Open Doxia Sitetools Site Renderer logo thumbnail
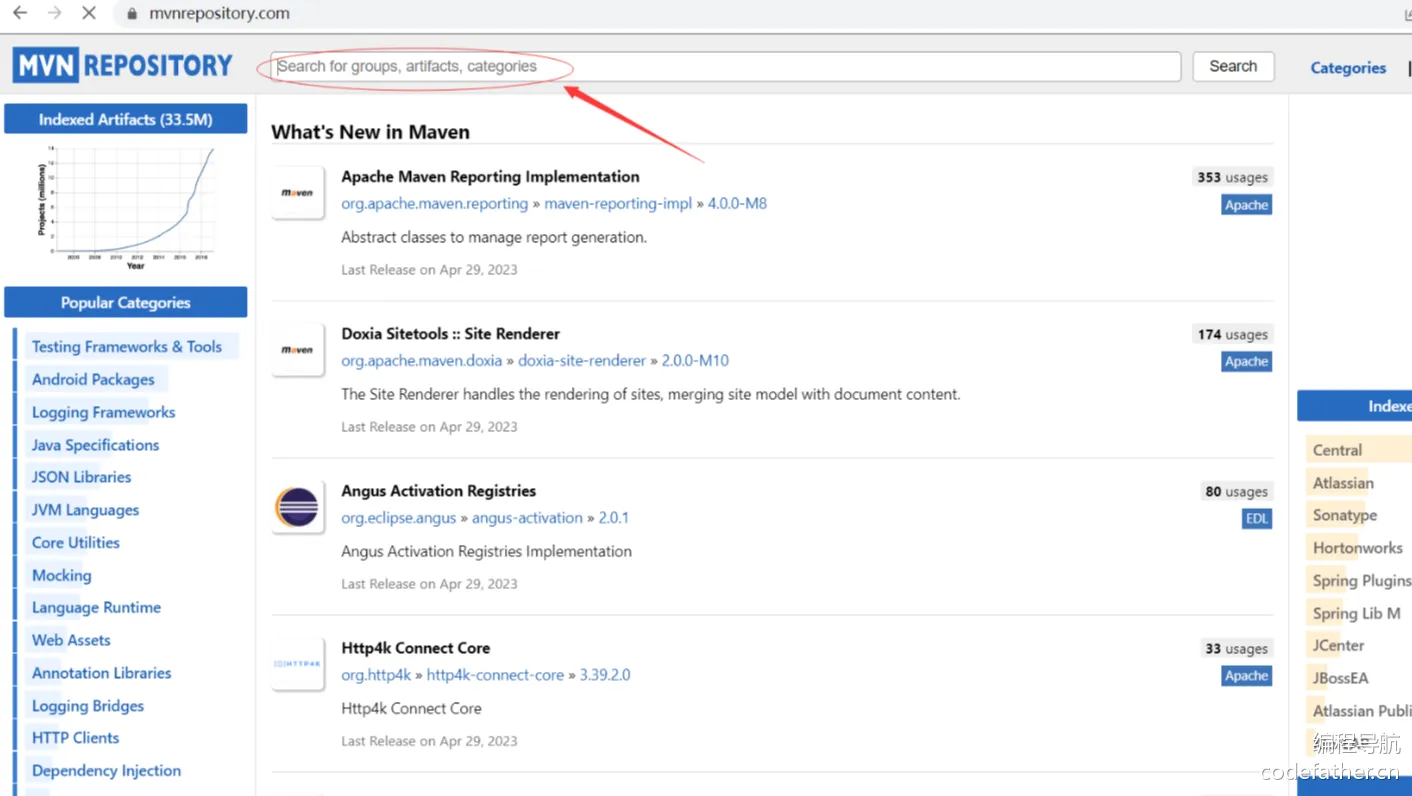This screenshot has width=1412, height=796. click(298, 350)
